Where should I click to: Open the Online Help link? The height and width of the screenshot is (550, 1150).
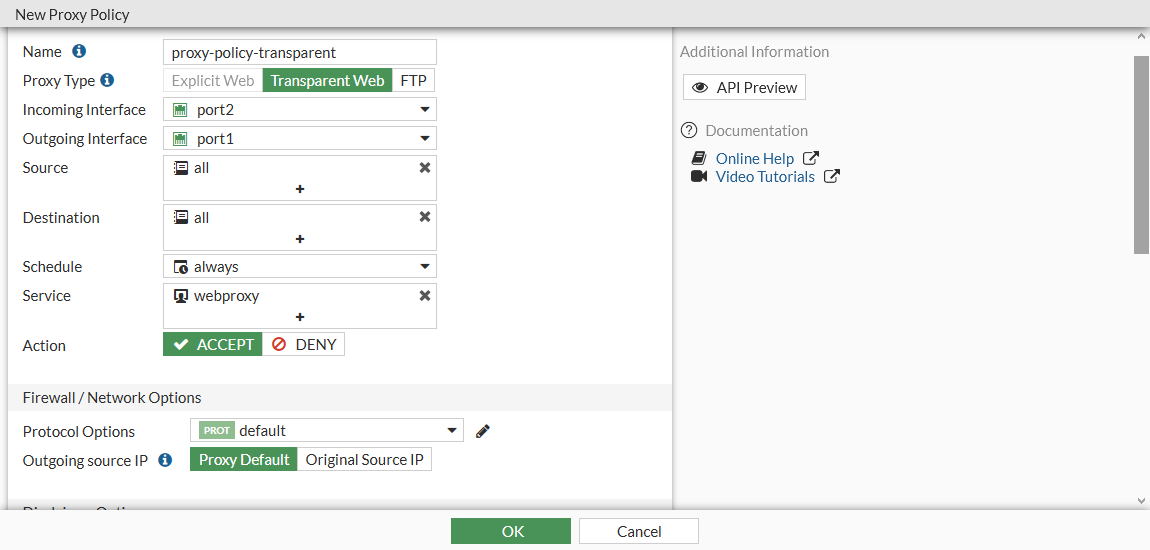pyautogui.click(x=755, y=158)
